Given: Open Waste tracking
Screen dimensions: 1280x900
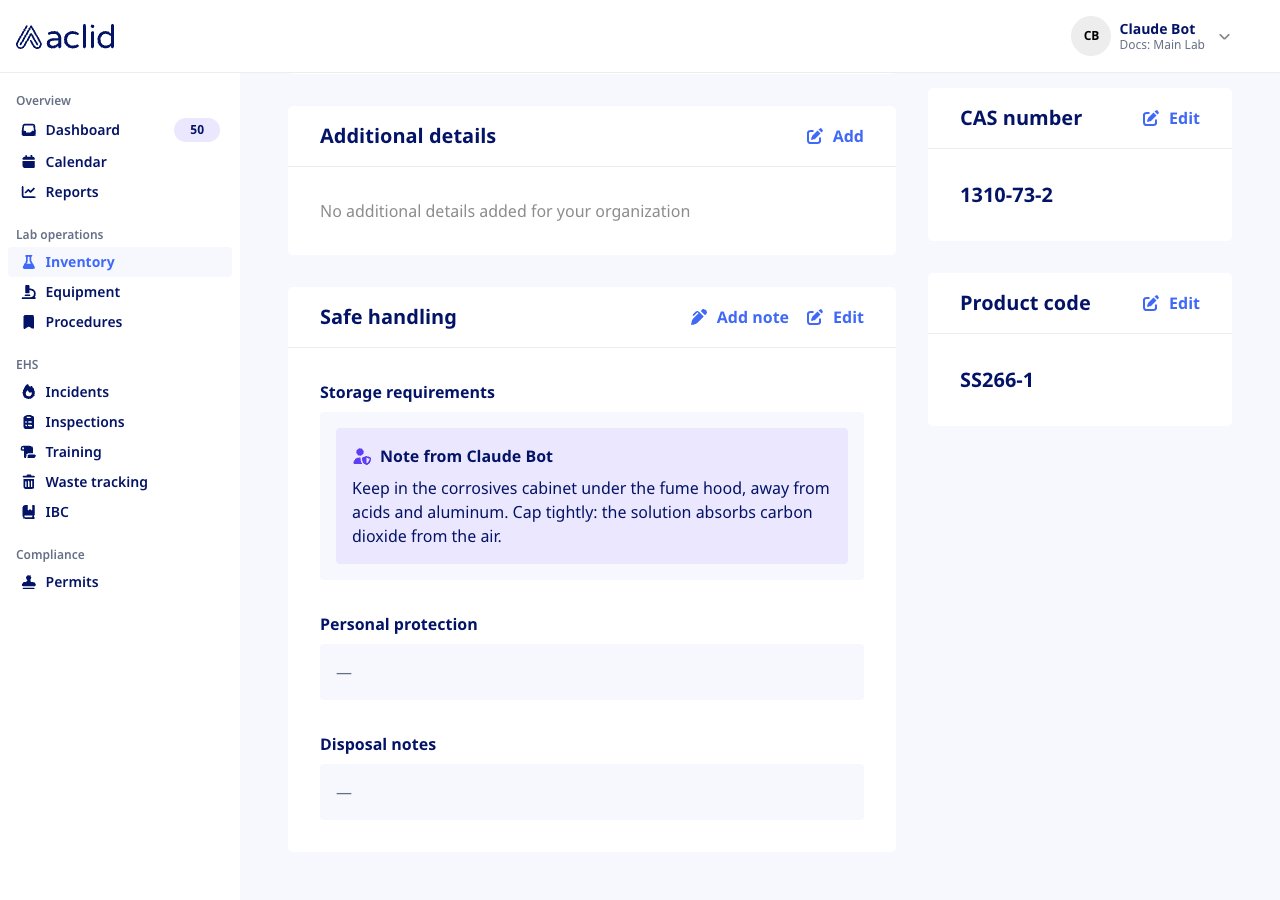Looking at the screenshot, I should tap(120, 482).
